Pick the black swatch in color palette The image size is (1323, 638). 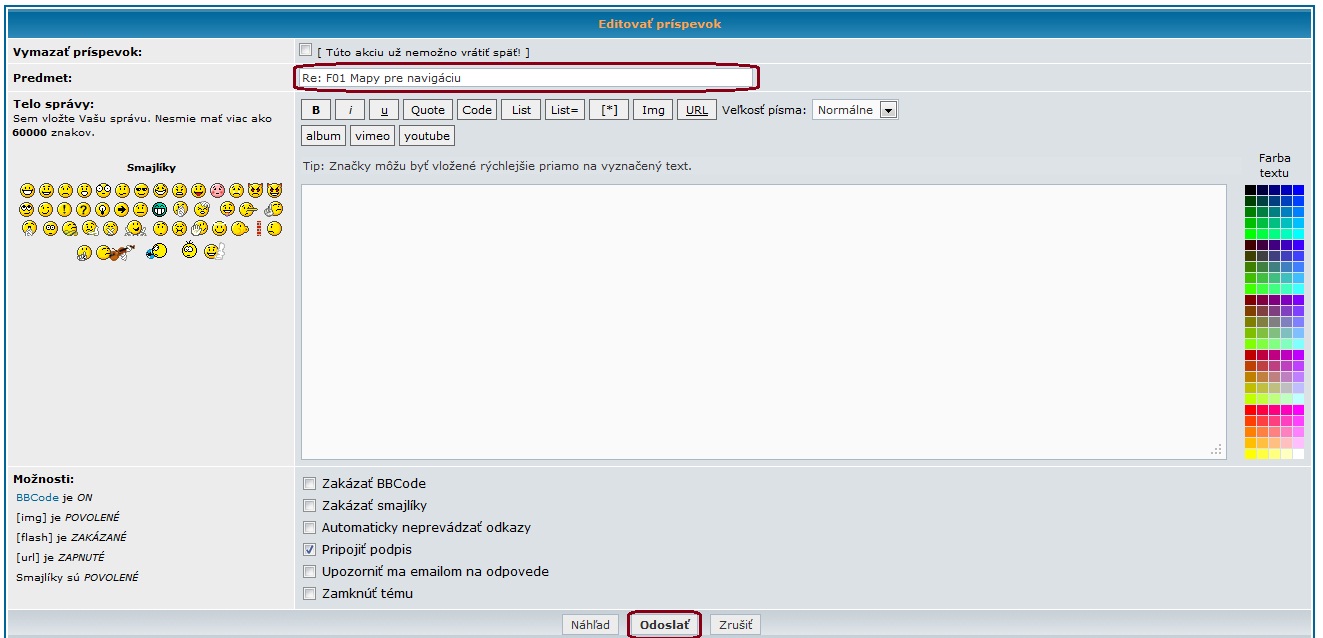pos(1250,190)
